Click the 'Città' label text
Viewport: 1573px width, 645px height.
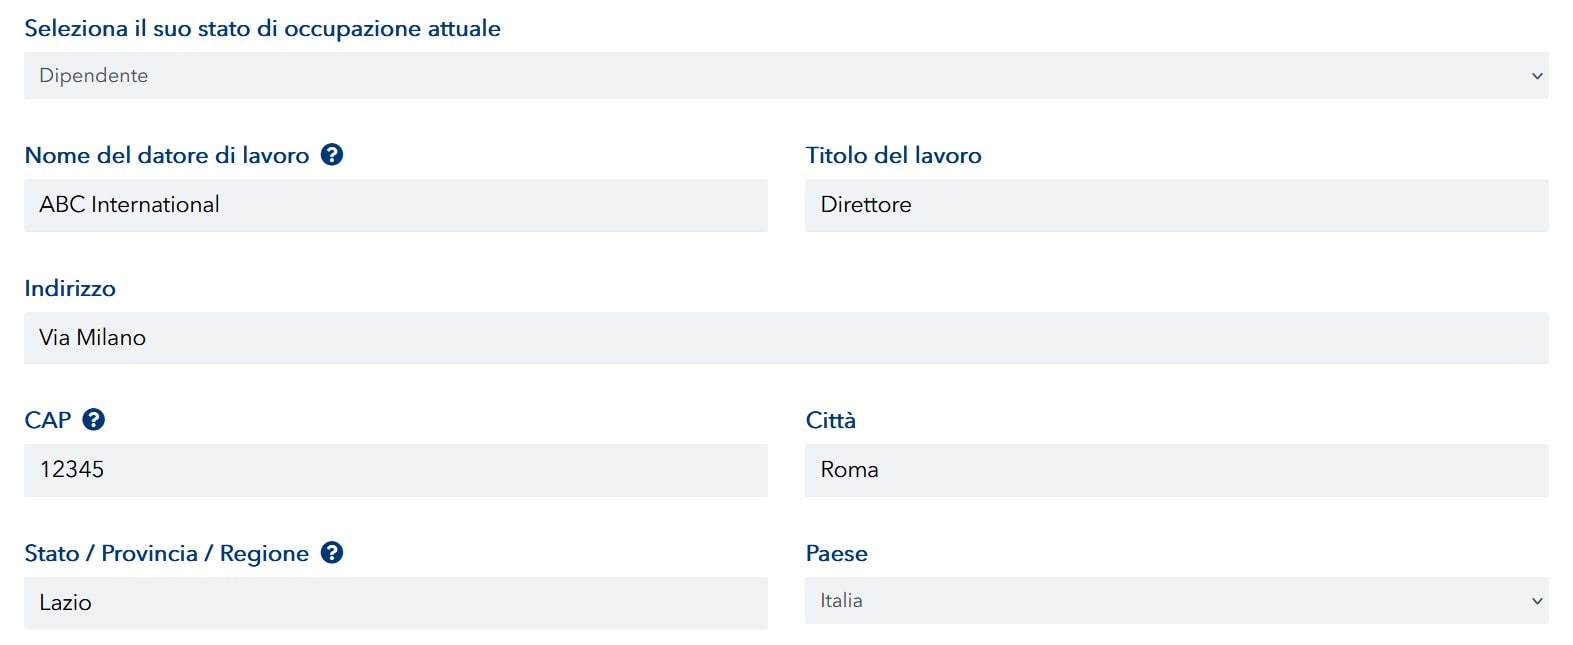click(x=830, y=421)
